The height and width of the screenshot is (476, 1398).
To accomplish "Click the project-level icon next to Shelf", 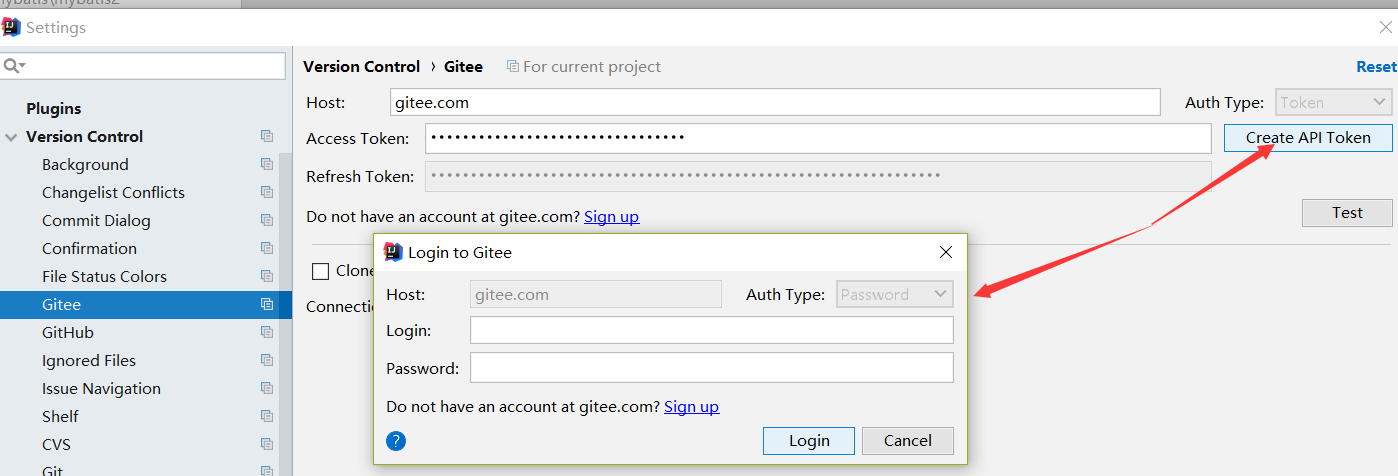I will (267, 416).
